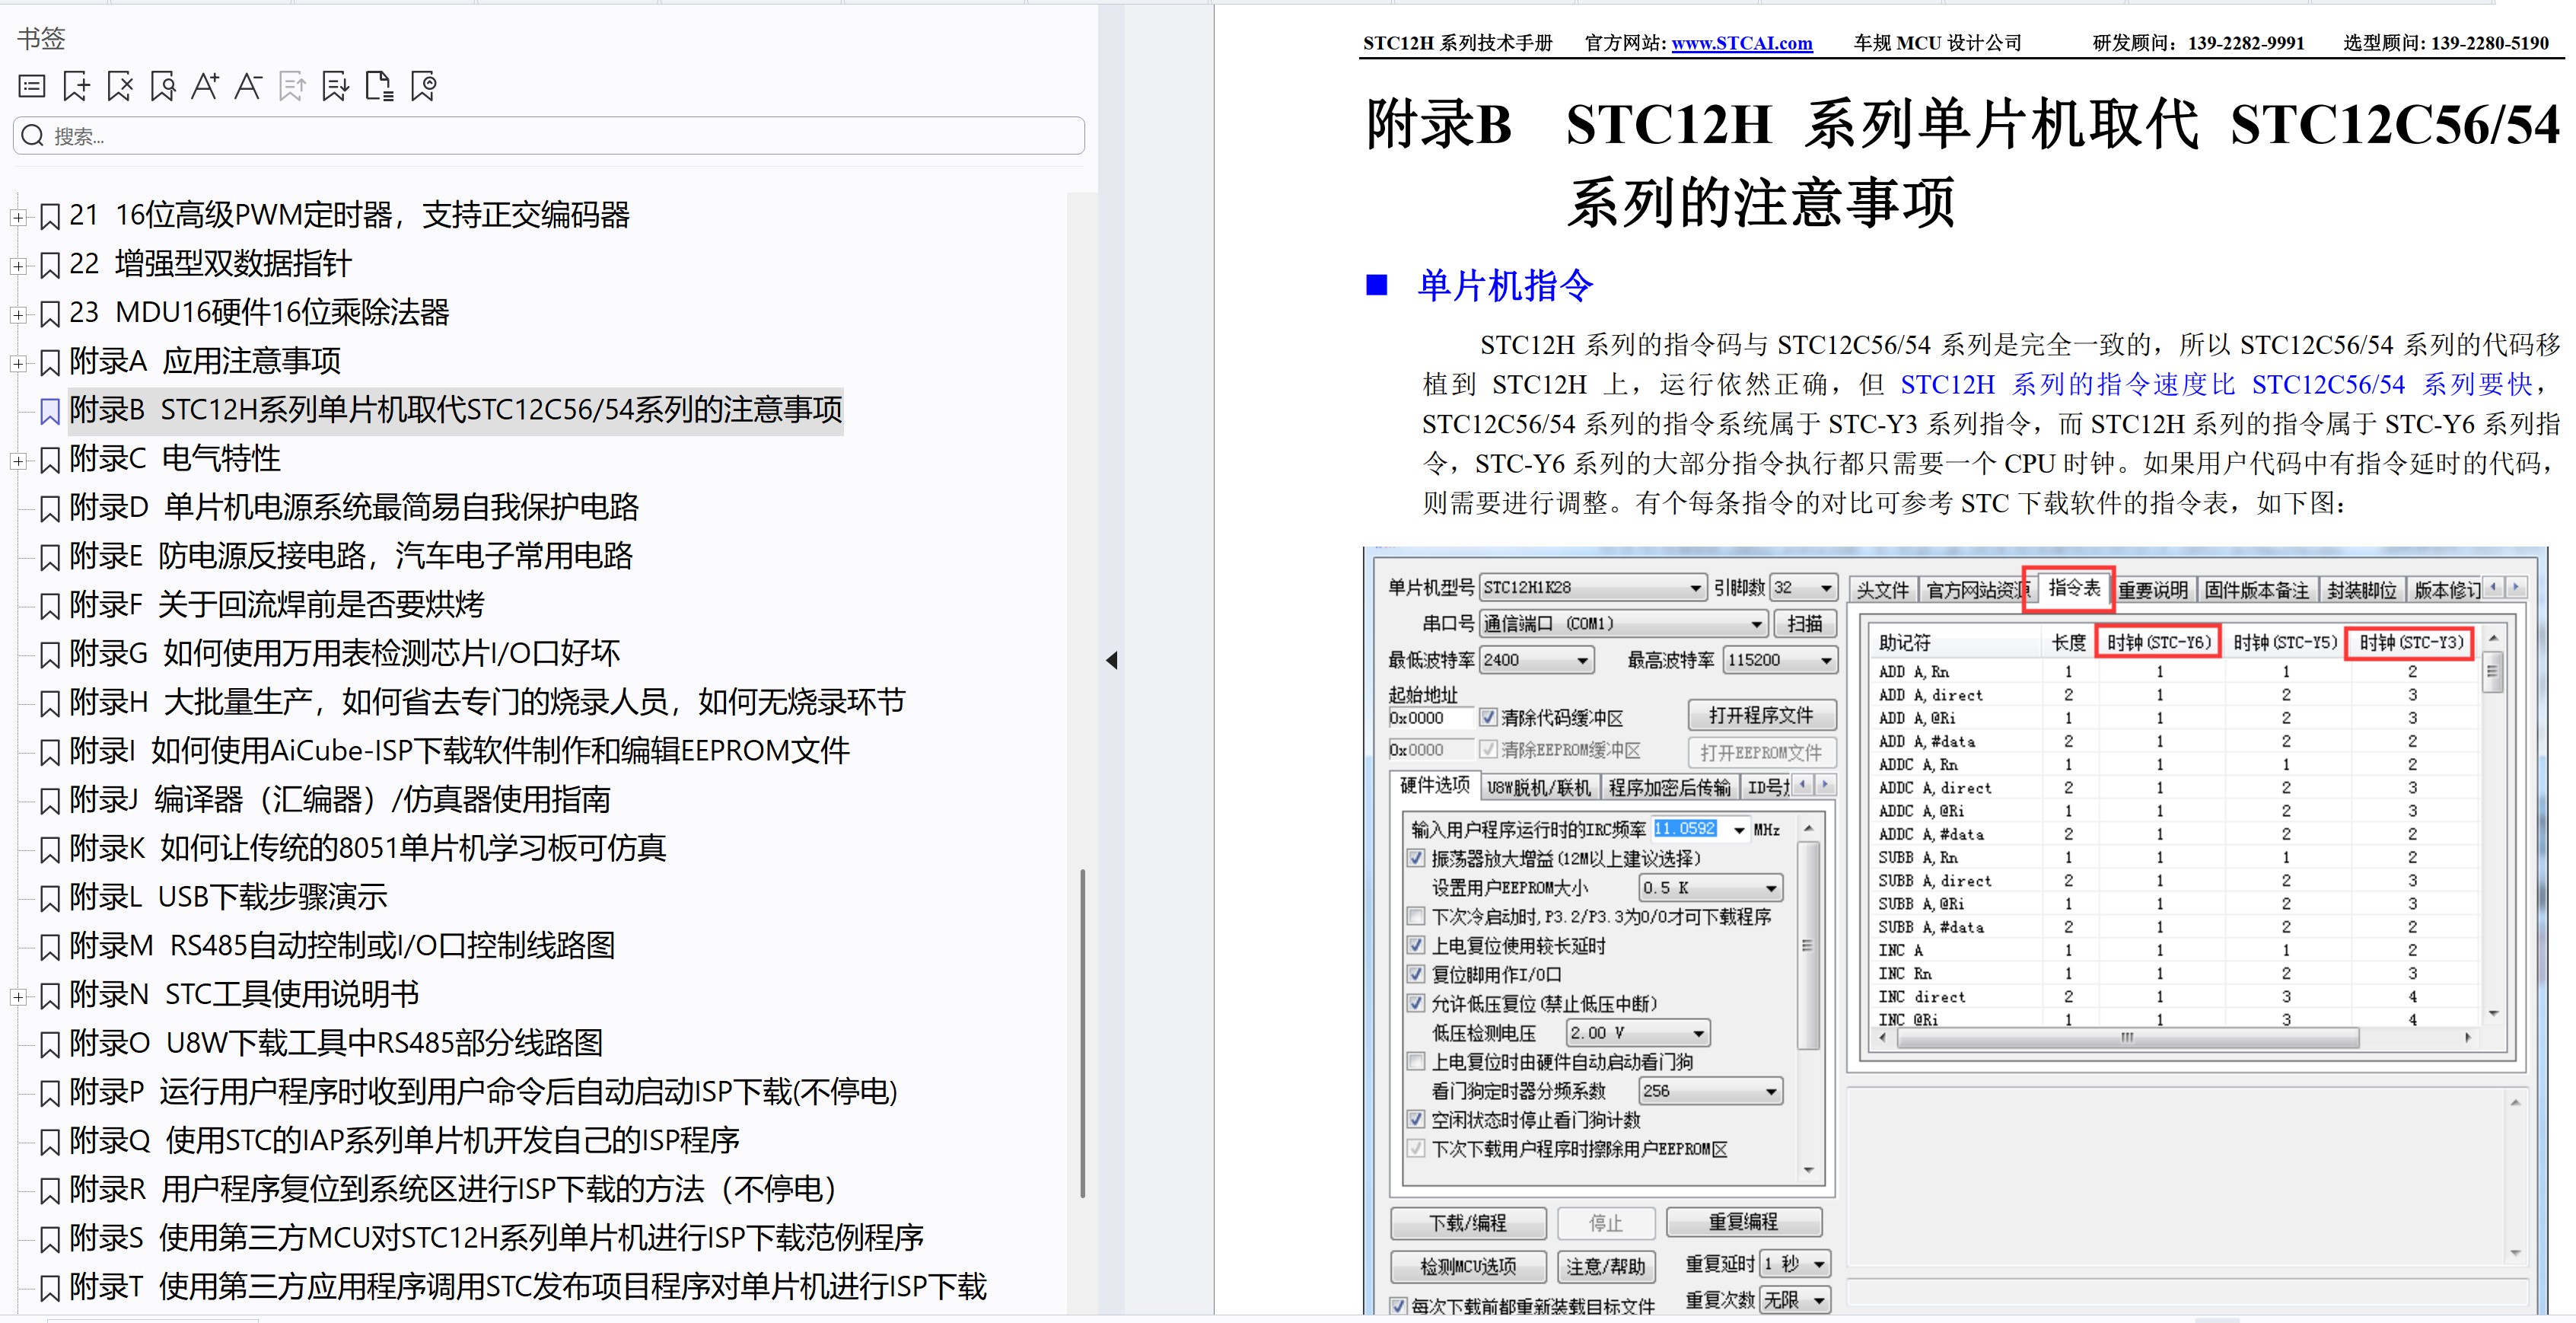Click the instruction table horizontal scrollbar in figure

[2126, 1038]
